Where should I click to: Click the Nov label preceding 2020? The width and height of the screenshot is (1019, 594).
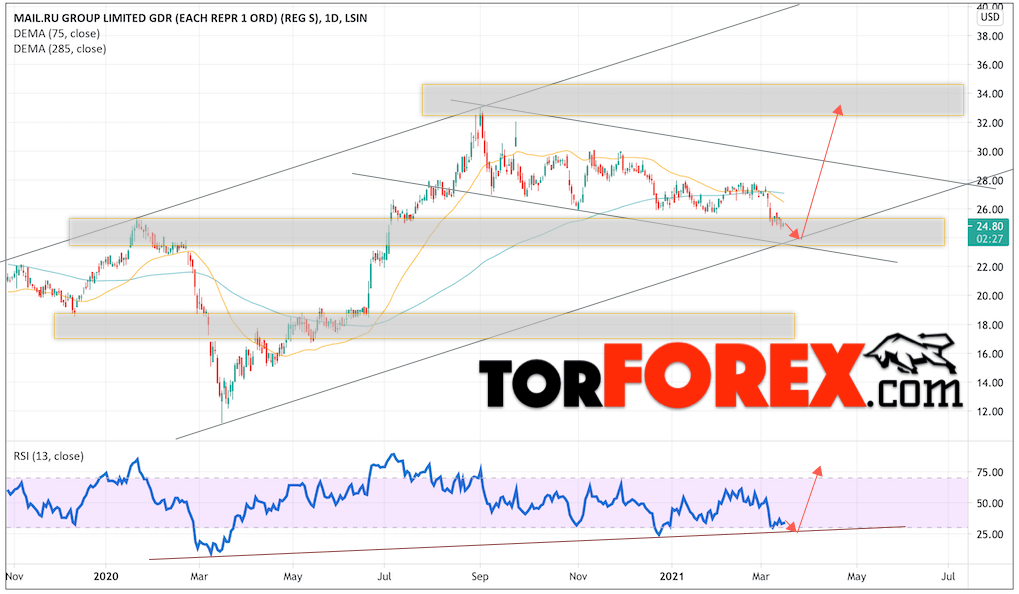14,576
